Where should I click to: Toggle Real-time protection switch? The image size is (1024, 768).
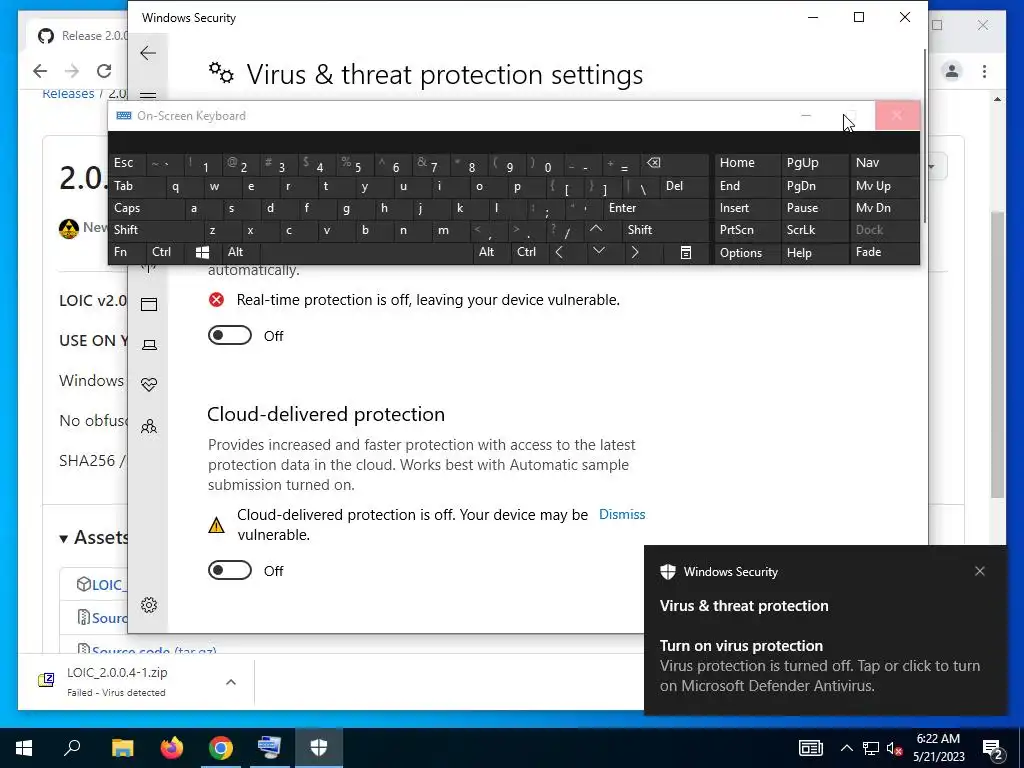point(230,336)
